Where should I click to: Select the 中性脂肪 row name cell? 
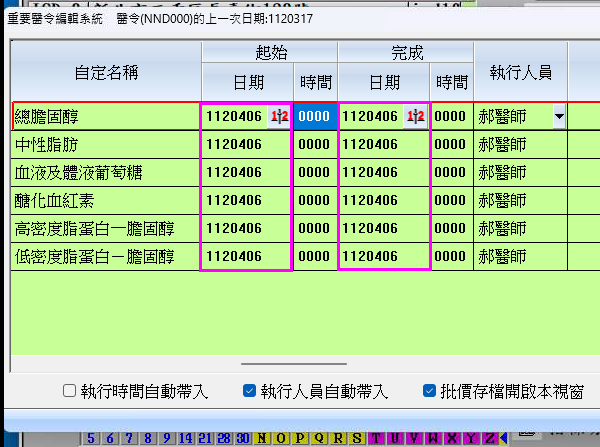[105, 144]
